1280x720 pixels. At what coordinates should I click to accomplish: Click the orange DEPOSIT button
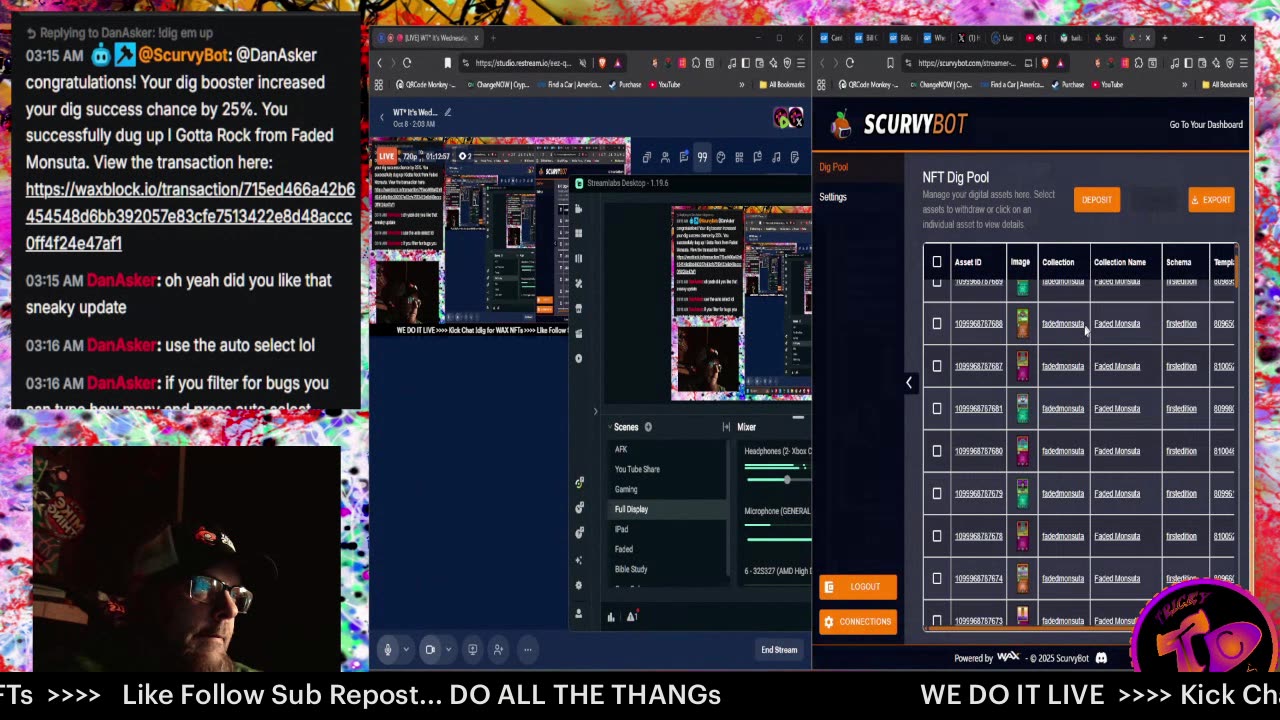[1096, 200]
